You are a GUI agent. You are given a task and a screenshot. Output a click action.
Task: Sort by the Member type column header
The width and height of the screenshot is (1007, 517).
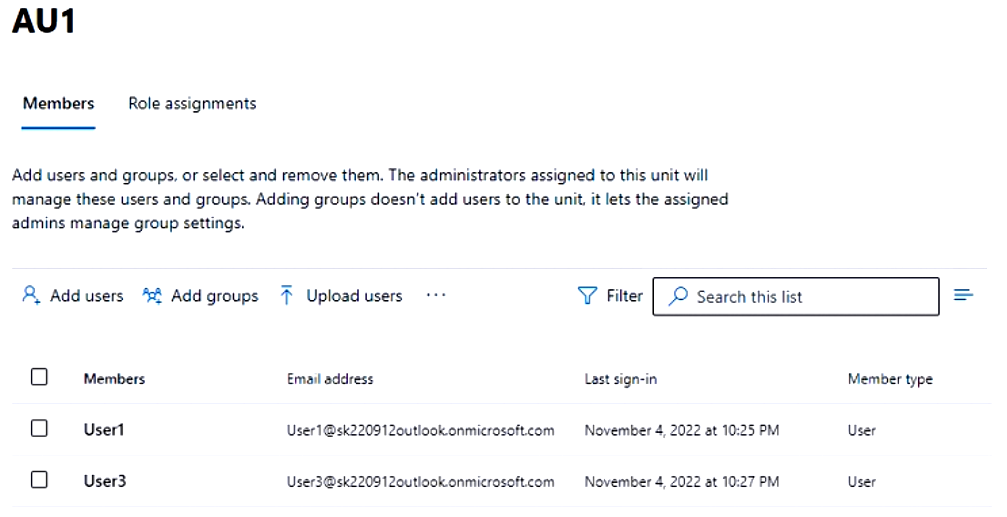point(890,379)
